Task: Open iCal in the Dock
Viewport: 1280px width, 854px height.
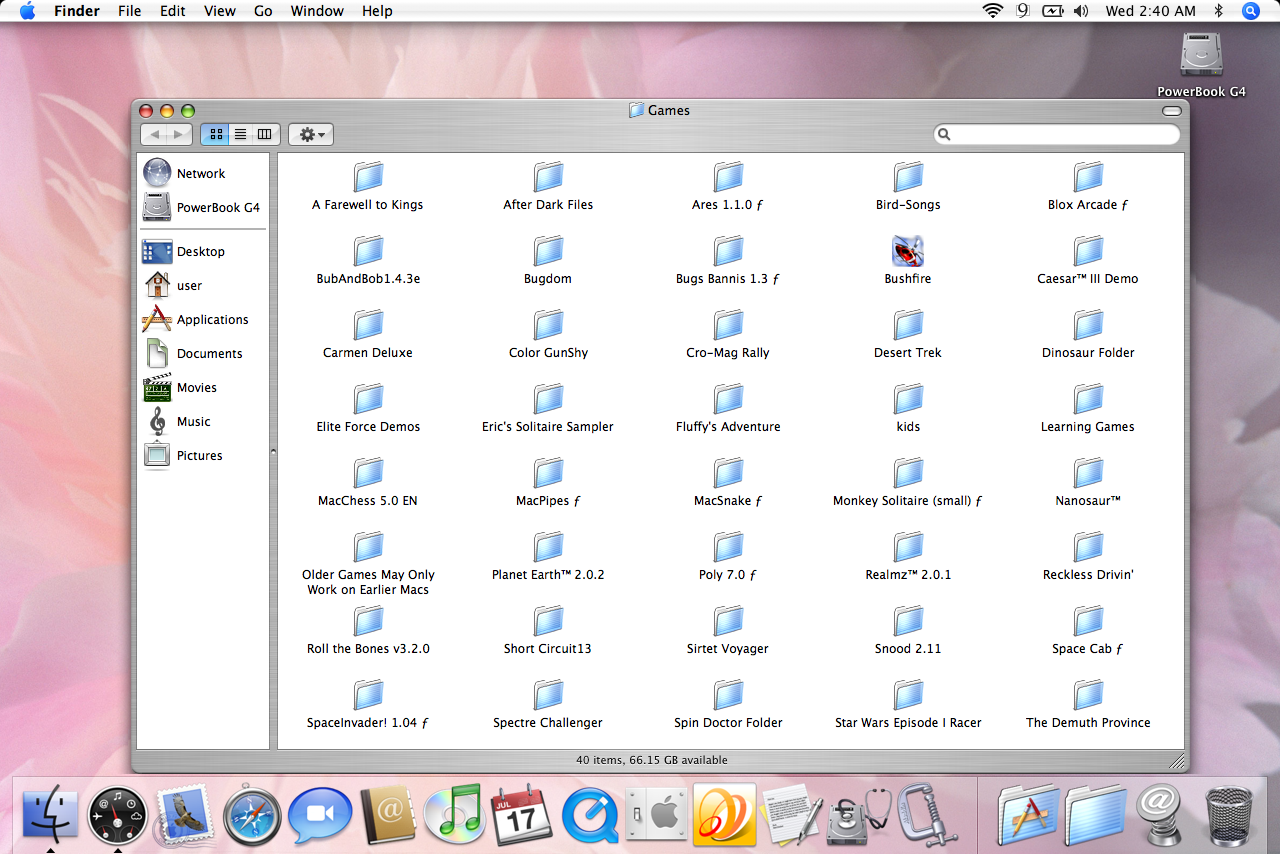Action: pyautogui.click(x=522, y=814)
